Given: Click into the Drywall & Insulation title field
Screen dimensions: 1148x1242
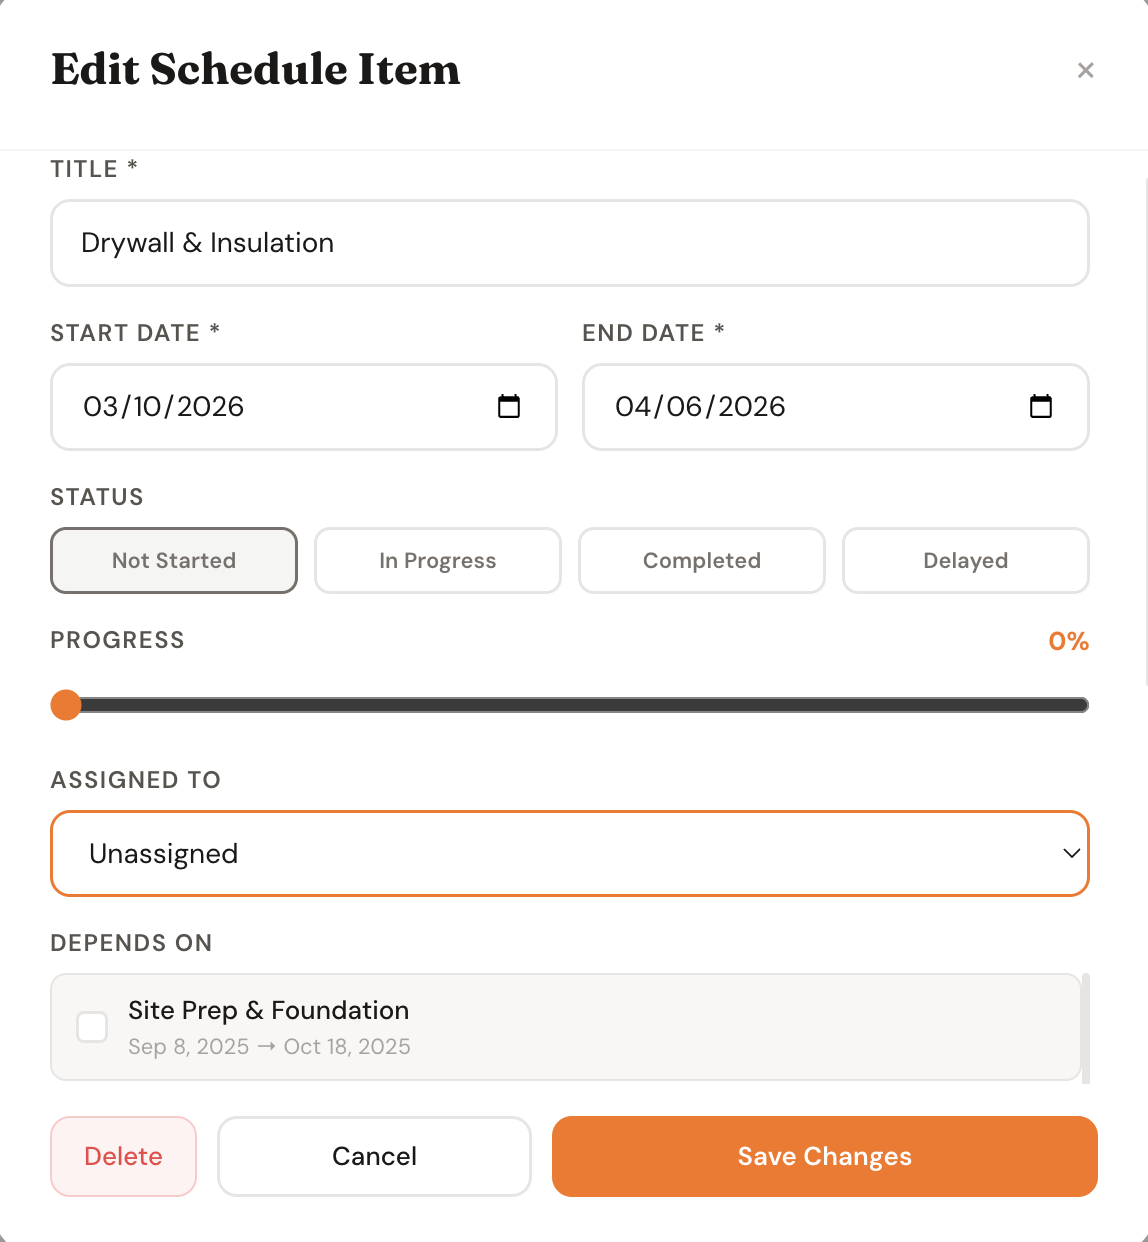Looking at the screenshot, I should pos(569,243).
